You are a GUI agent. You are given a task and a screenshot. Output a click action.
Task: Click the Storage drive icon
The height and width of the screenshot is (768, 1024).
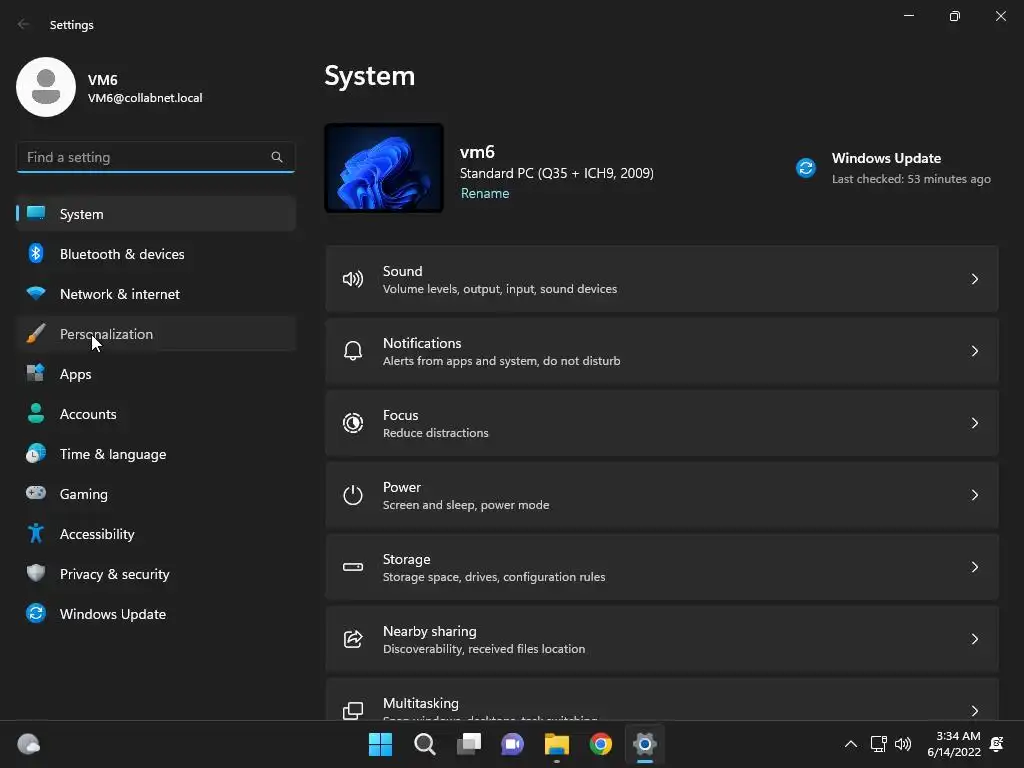point(353,567)
